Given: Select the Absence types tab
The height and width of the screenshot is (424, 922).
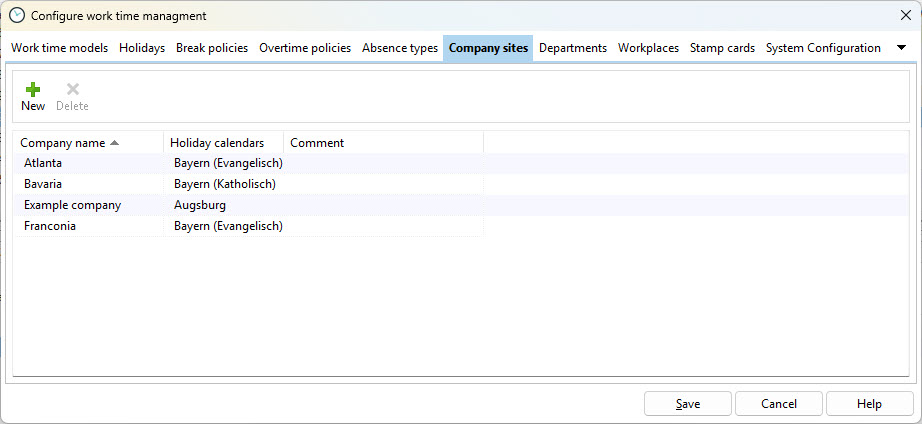Looking at the screenshot, I should click(400, 48).
